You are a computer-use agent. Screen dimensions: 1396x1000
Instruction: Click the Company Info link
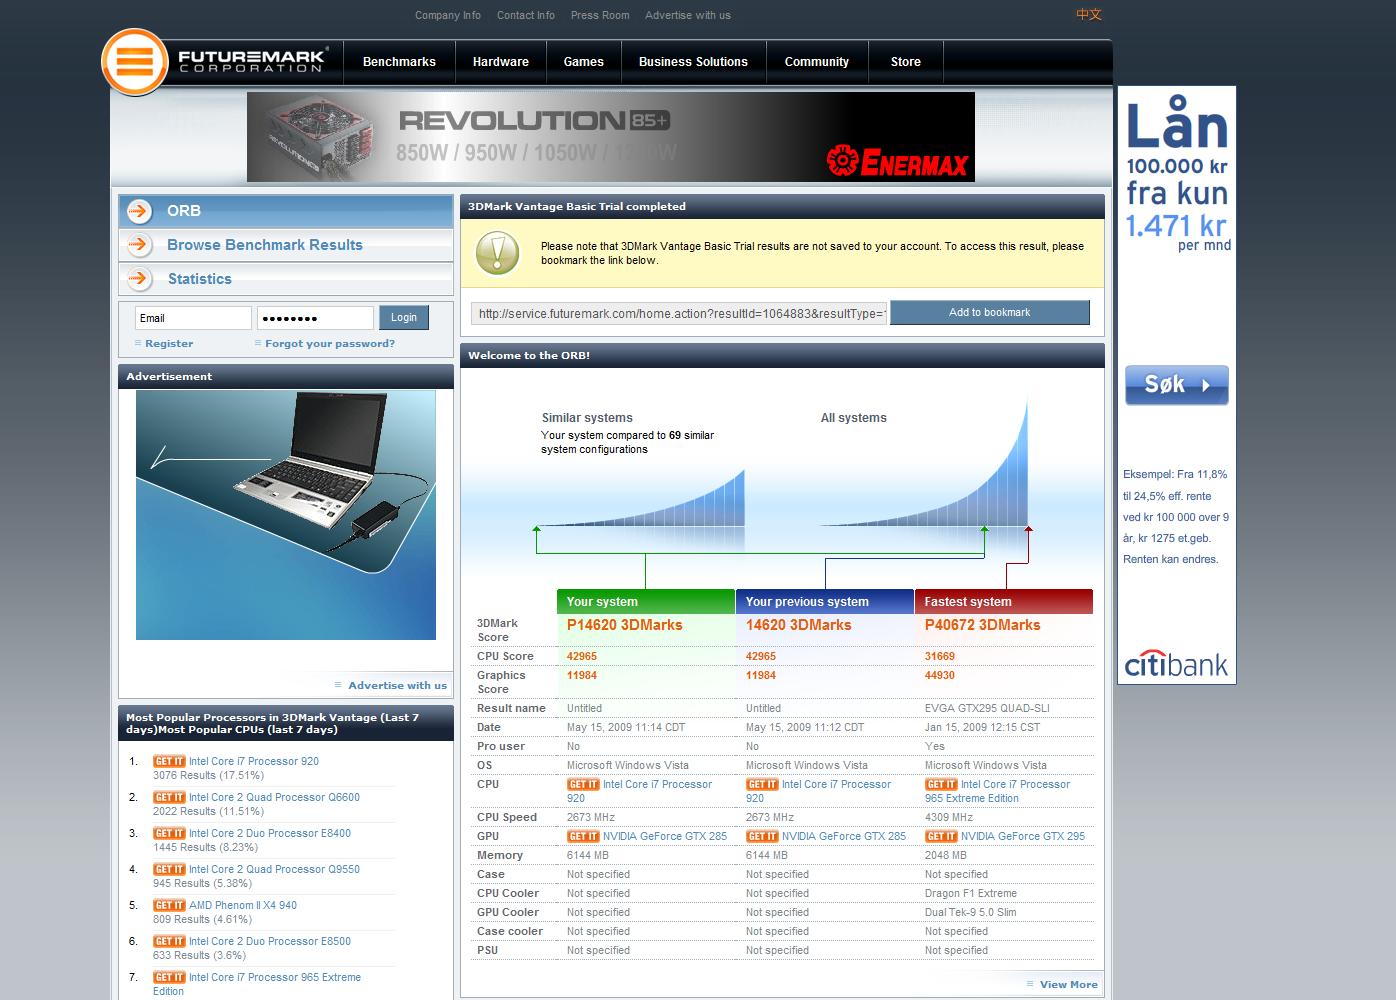tap(448, 15)
